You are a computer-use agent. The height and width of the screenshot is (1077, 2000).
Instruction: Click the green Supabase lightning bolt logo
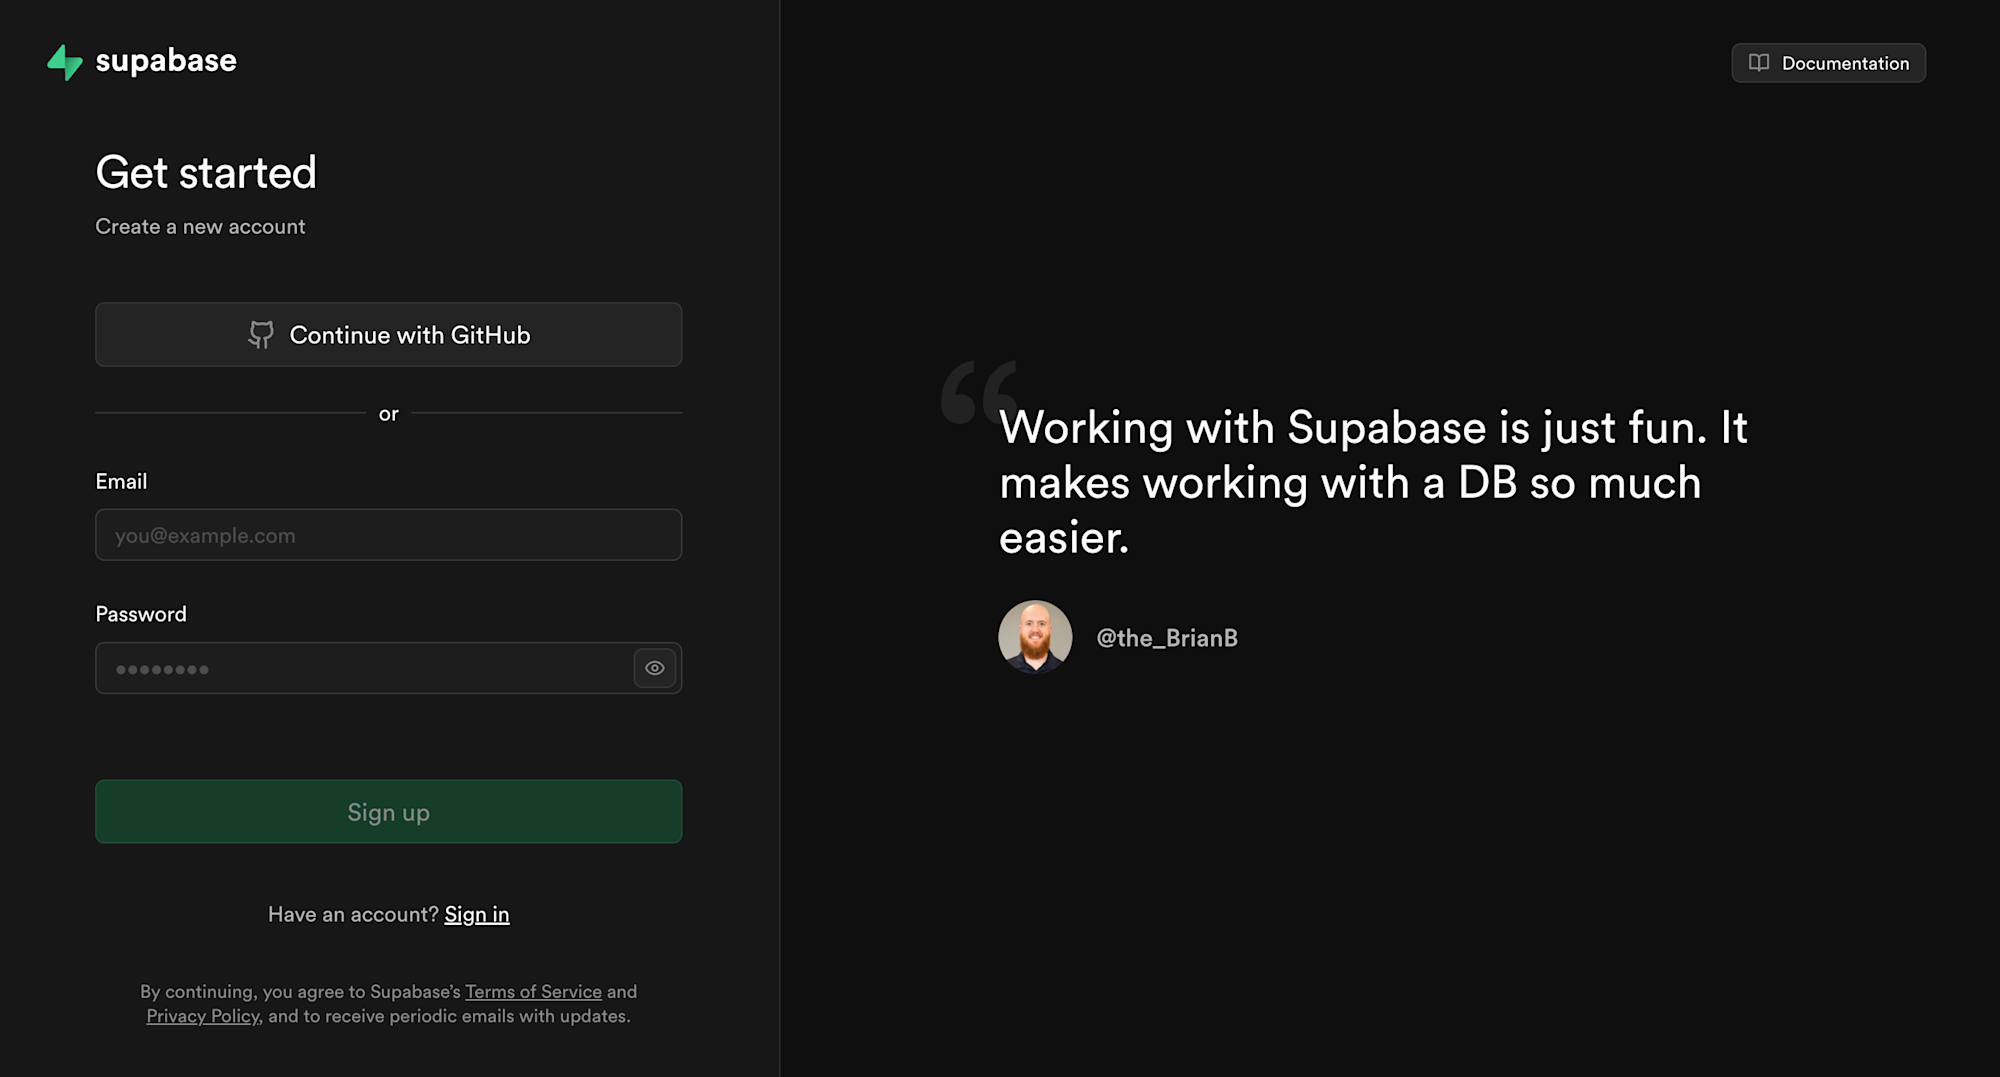[65, 62]
